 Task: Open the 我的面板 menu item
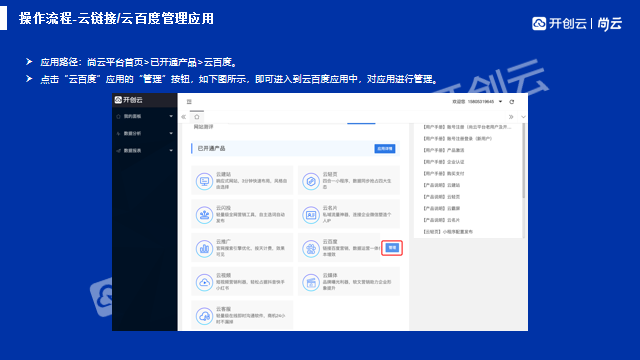[x=144, y=116]
